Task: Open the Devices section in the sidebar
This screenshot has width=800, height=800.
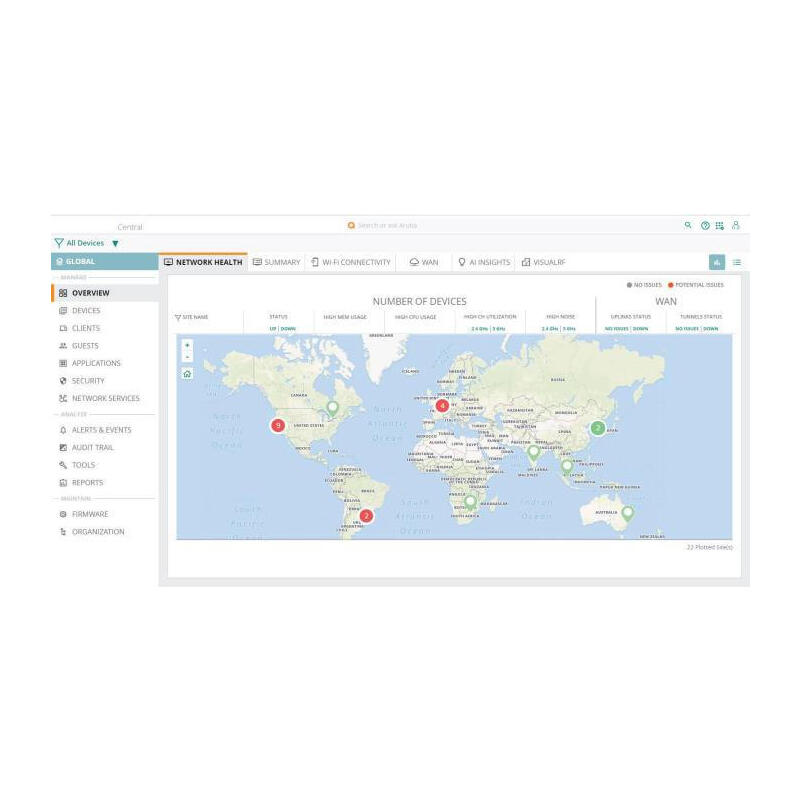Action: [x=85, y=310]
